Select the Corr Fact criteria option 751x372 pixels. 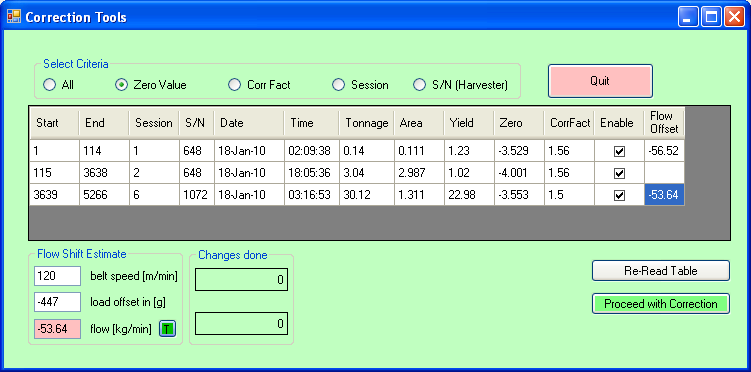click(234, 85)
